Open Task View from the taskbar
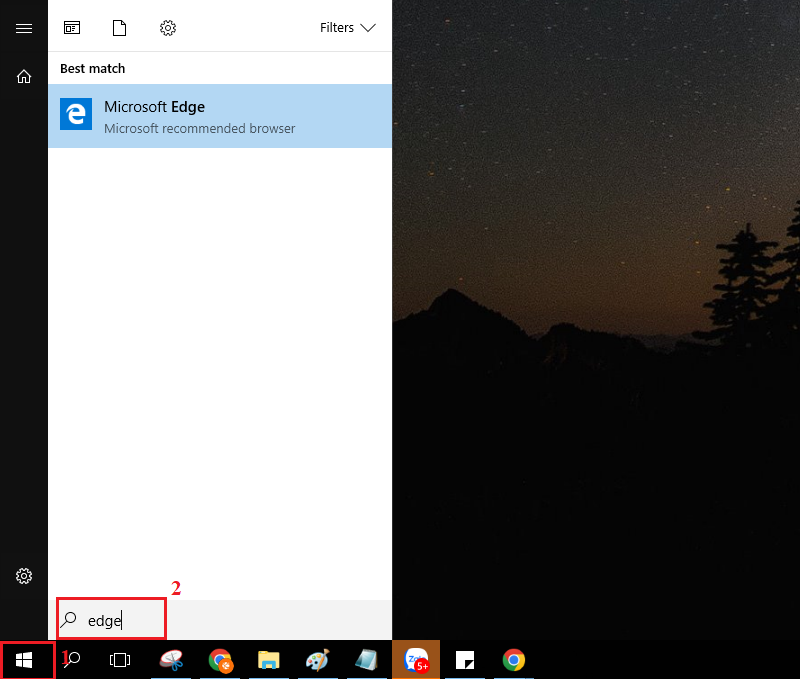 pos(120,660)
